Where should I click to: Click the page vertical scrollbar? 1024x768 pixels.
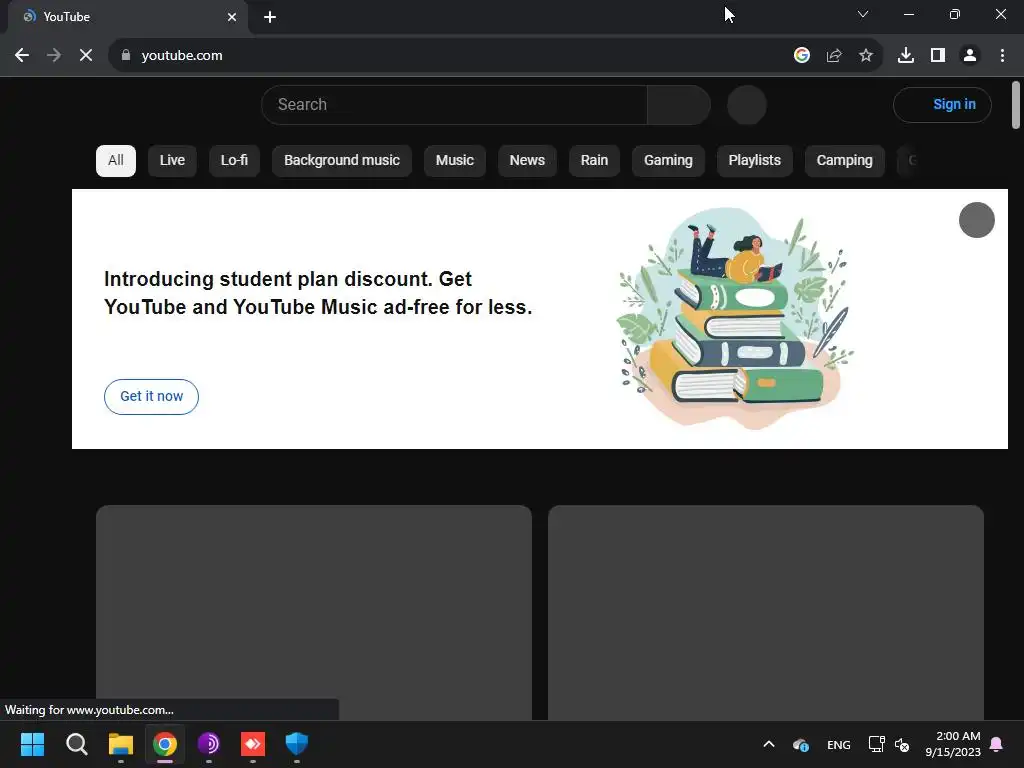pos(1016,105)
